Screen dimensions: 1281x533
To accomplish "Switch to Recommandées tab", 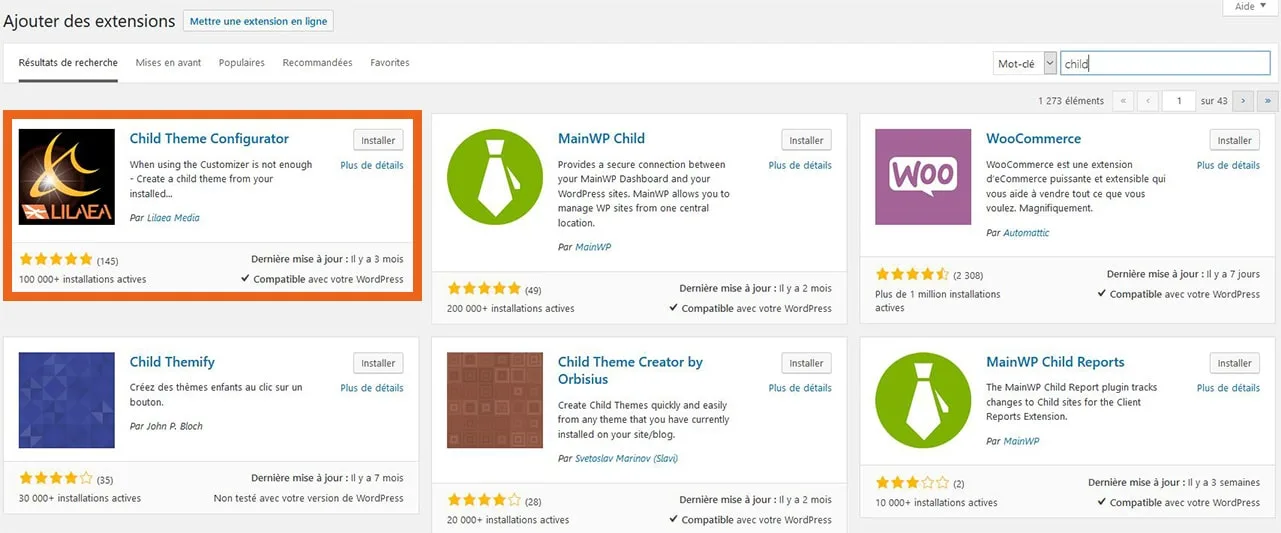I will [317, 63].
